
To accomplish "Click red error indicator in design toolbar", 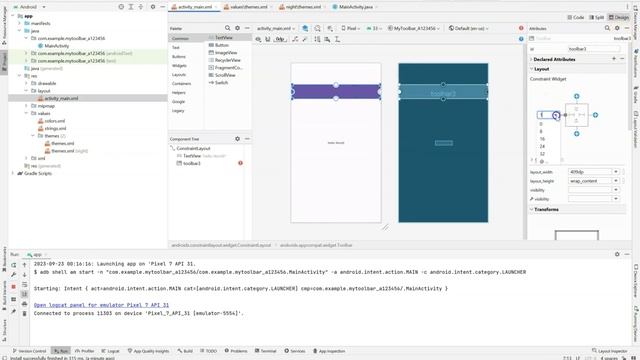I will point(521,28).
